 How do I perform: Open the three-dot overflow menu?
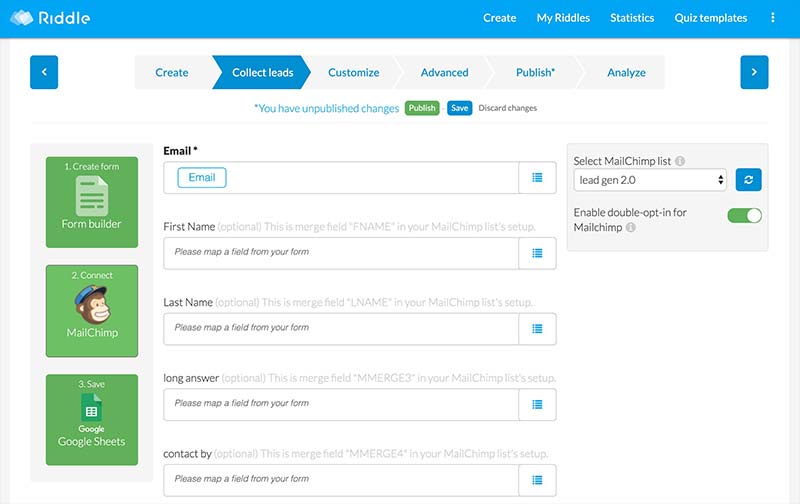coord(772,18)
